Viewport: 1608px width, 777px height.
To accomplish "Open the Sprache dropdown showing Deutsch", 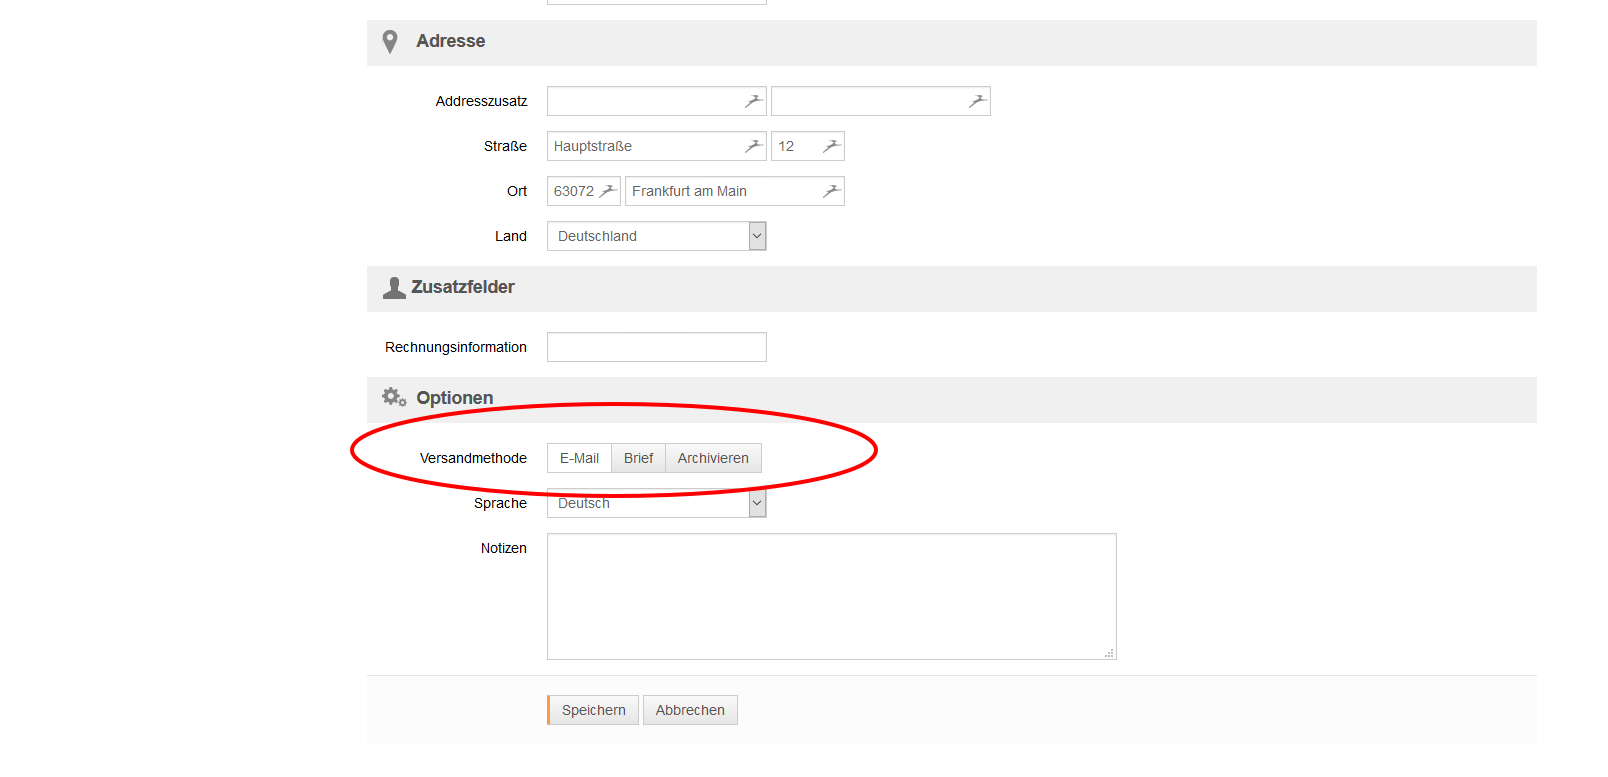I will tap(656, 503).
